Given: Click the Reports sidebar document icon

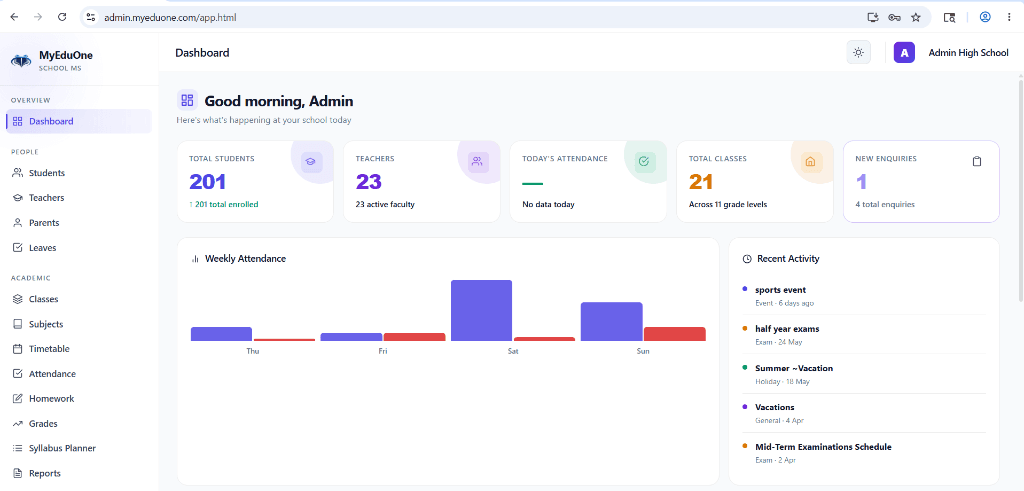Looking at the screenshot, I should point(18,473).
